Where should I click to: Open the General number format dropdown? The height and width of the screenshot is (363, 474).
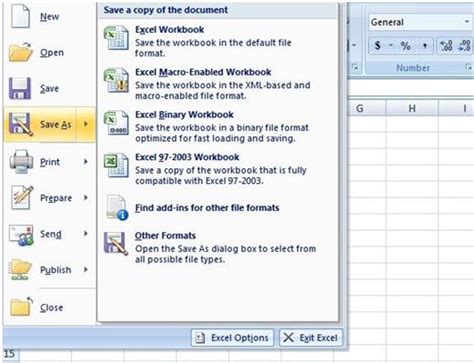point(466,22)
